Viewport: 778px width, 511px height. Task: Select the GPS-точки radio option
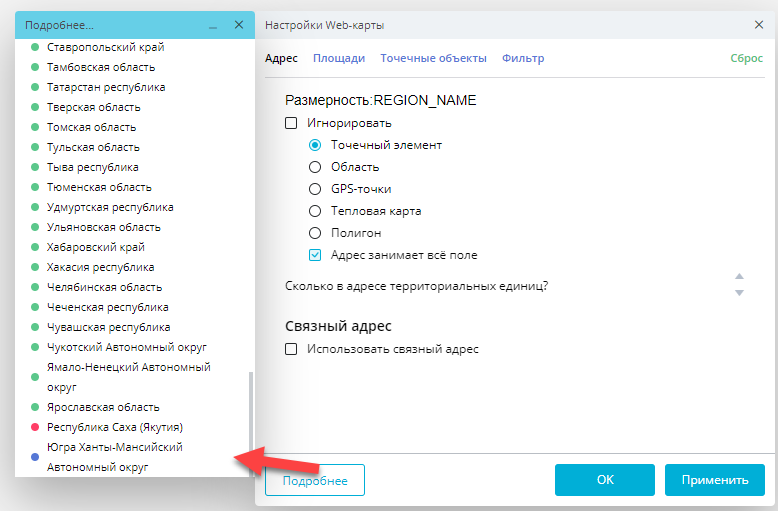[315, 189]
